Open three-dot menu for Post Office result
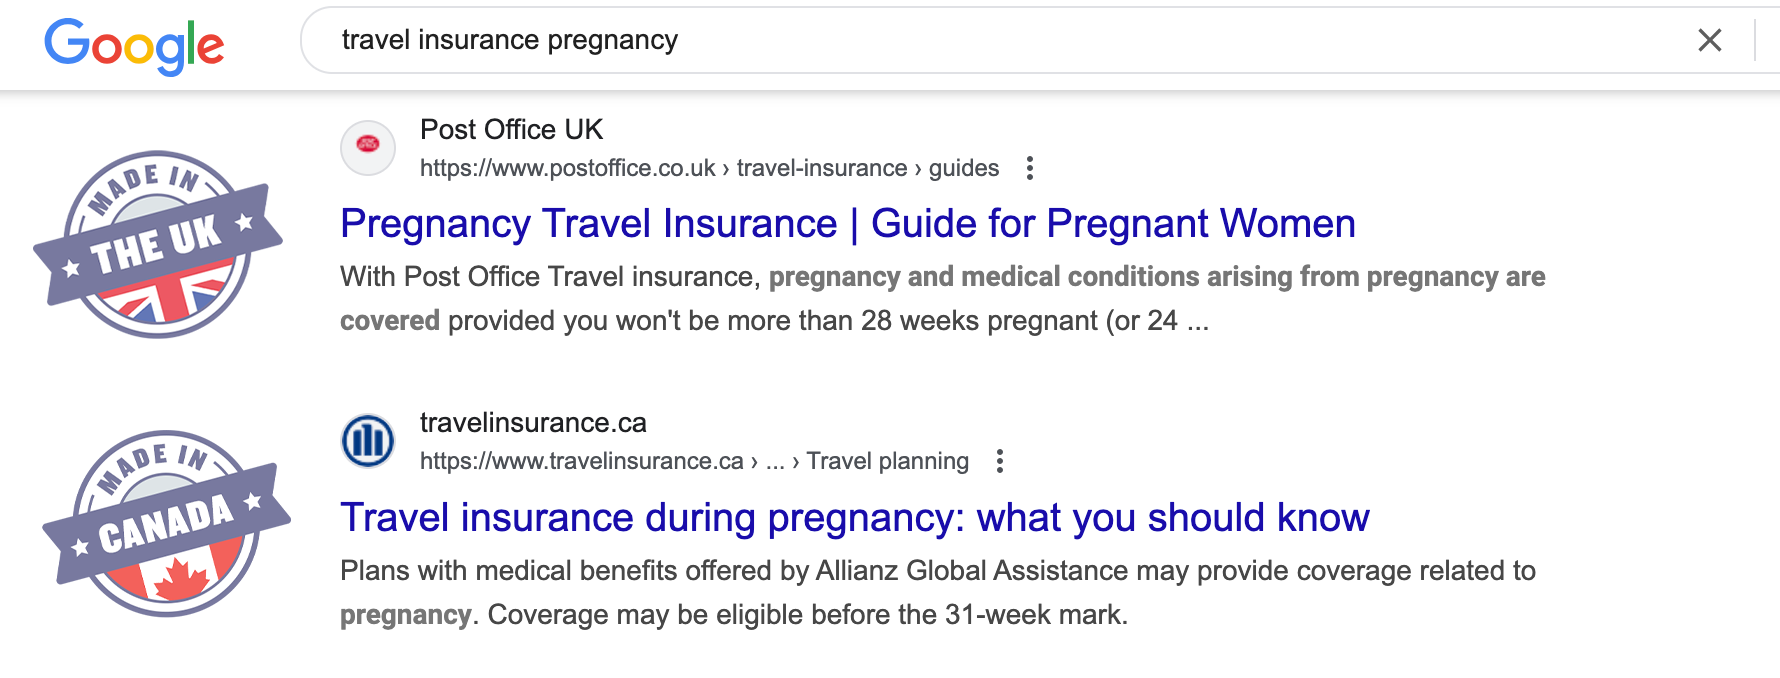Screen dimensions: 1780x678 [x=1029, y=168]
